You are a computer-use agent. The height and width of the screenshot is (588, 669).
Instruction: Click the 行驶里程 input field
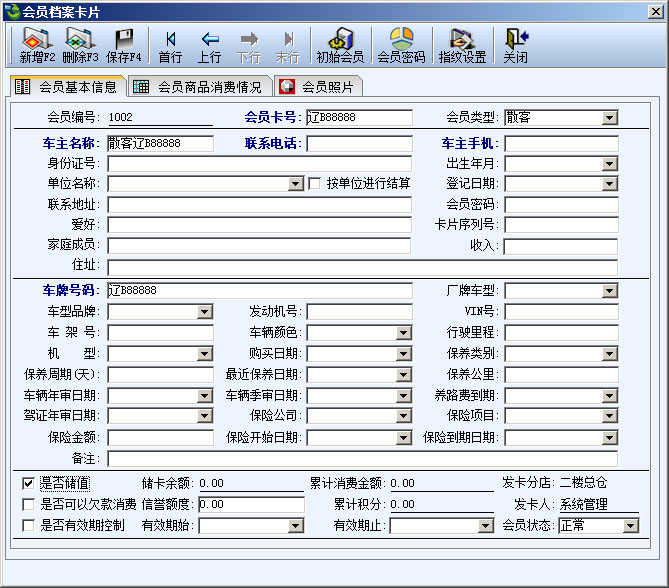561,332
